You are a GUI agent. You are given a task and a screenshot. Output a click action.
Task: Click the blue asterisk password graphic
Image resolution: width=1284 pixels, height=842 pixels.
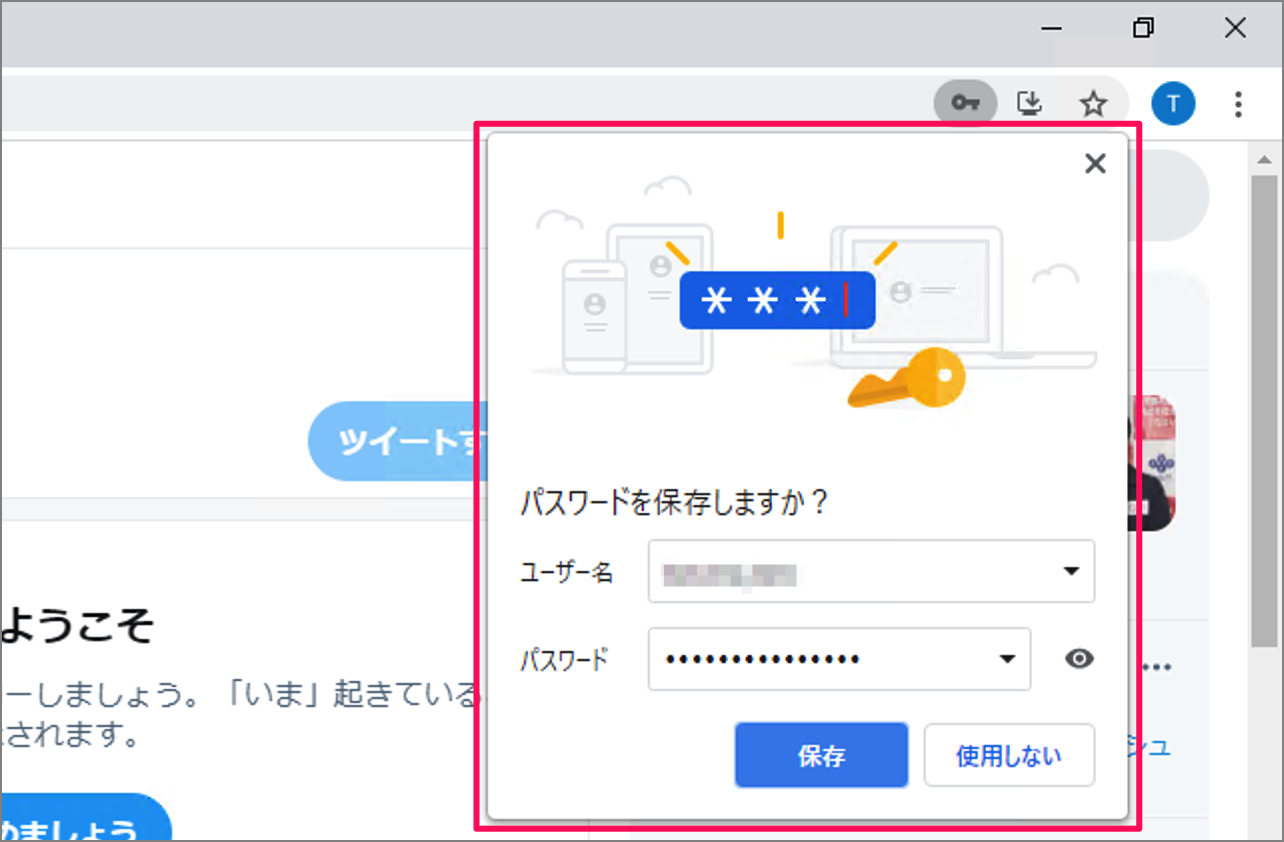click(x=777, y=299)
